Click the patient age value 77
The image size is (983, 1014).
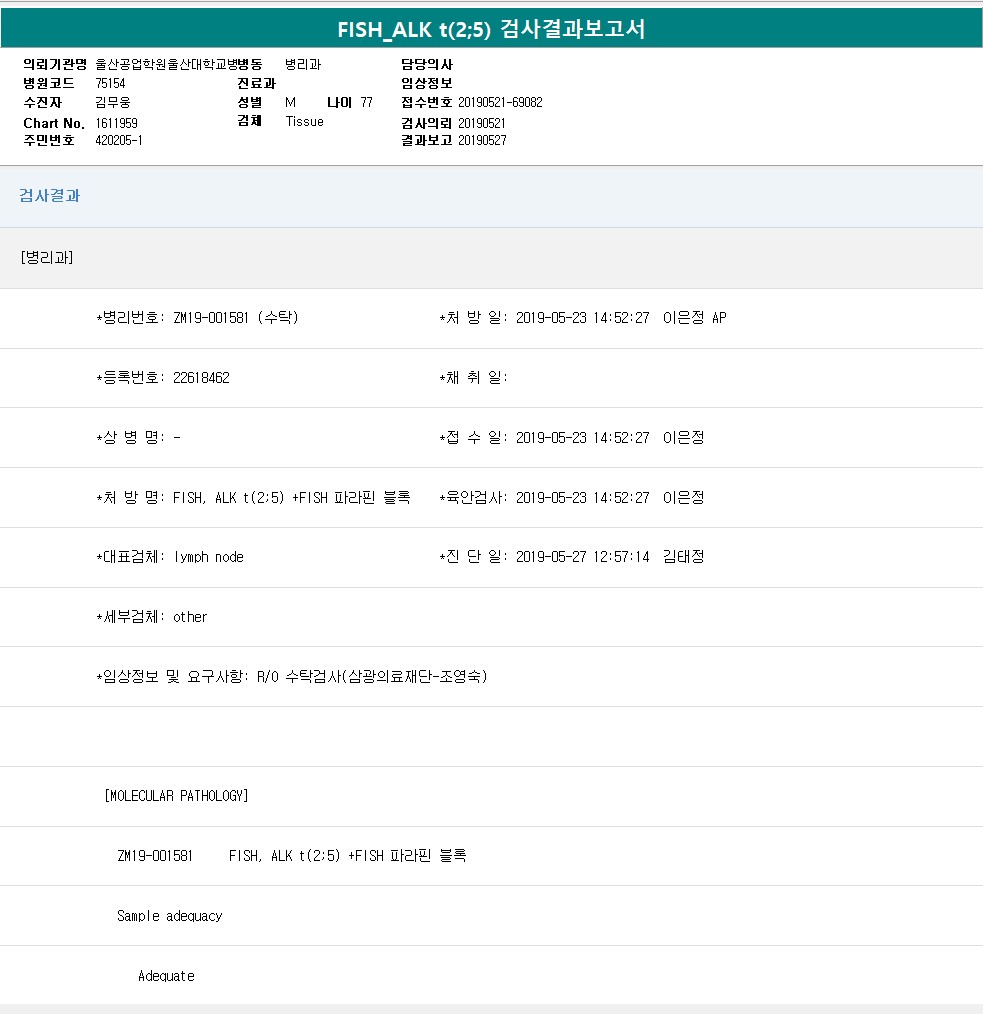[366, 102]
